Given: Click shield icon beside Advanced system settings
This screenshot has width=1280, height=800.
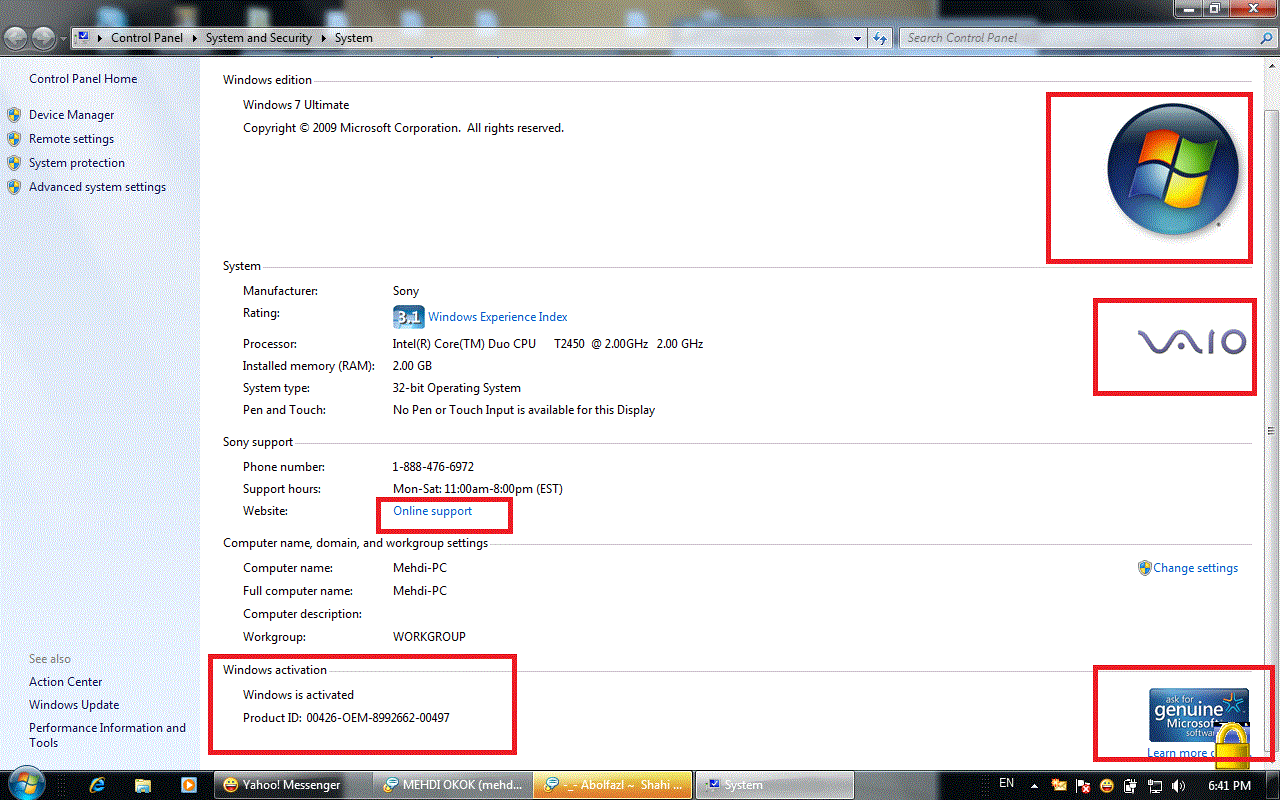Looking at the screenshot, I should pyautogui.click(x=14, y=187).
